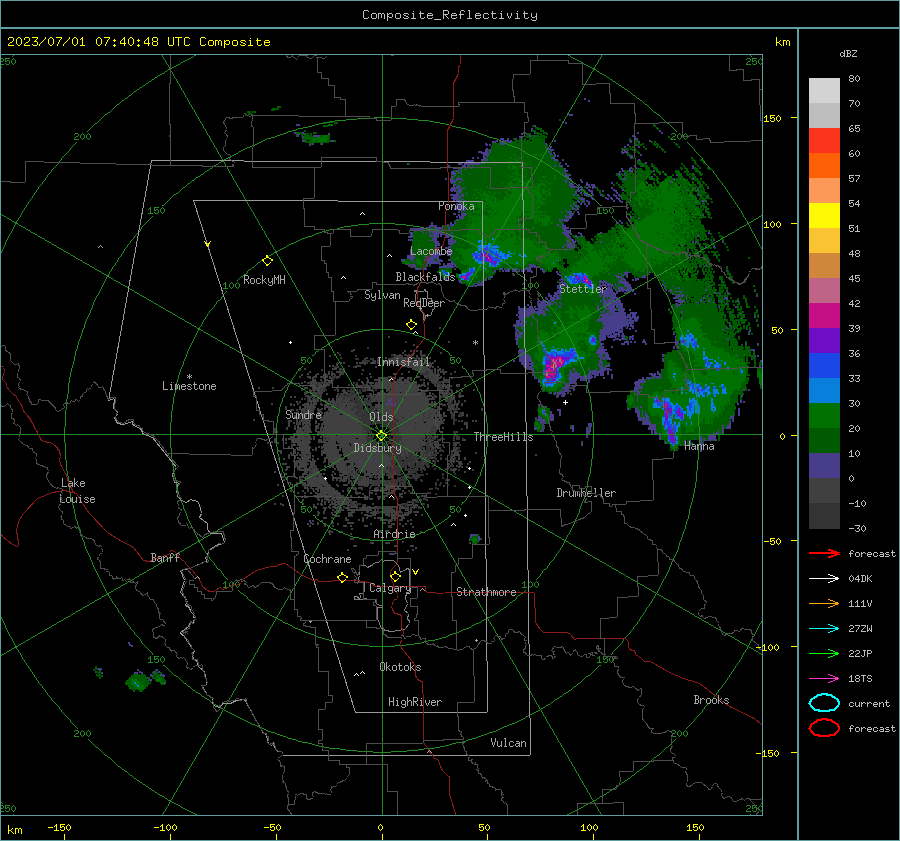Pick the bright green swatch in dBZ scale
Screen dimensions: 900x841
tap(824, 416)
